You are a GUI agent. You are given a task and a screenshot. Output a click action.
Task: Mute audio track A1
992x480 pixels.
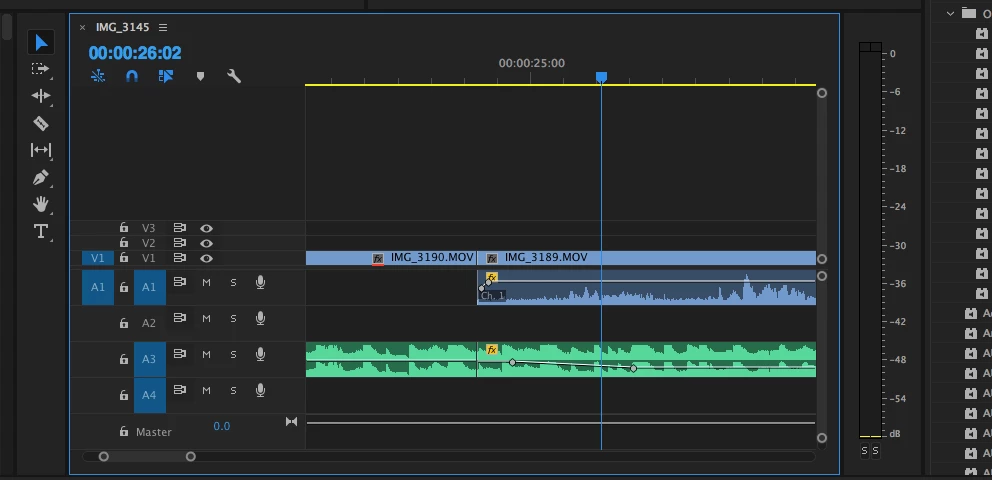(206, 283)
